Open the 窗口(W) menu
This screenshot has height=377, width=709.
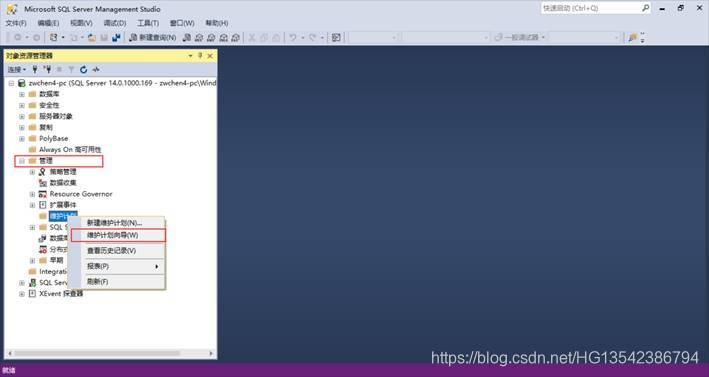point(182,23)
